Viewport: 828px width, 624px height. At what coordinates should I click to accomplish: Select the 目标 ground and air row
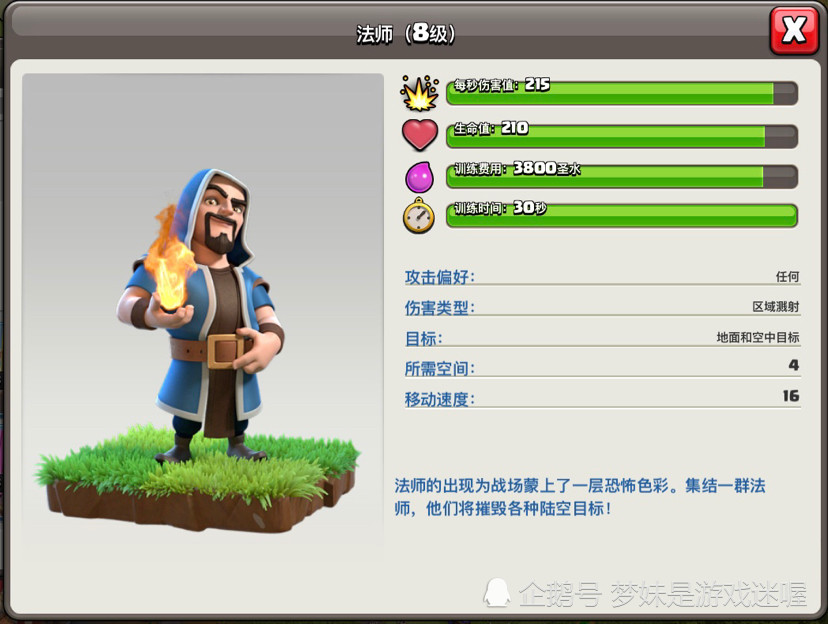(x=603, y=338)
